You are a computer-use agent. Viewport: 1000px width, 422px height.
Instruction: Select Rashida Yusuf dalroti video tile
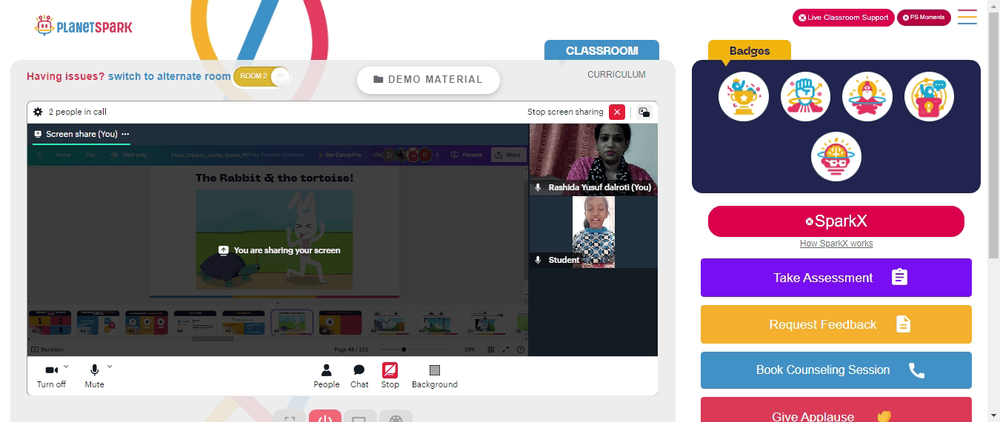pos(593,159)
